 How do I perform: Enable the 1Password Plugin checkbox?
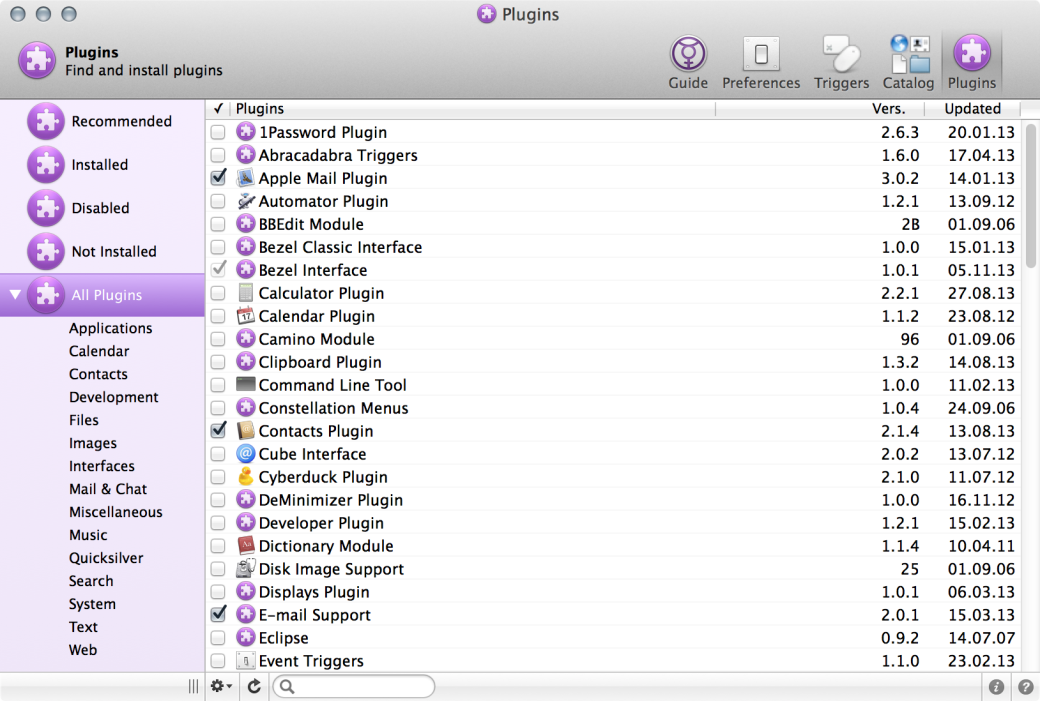(x=218, y=132)
